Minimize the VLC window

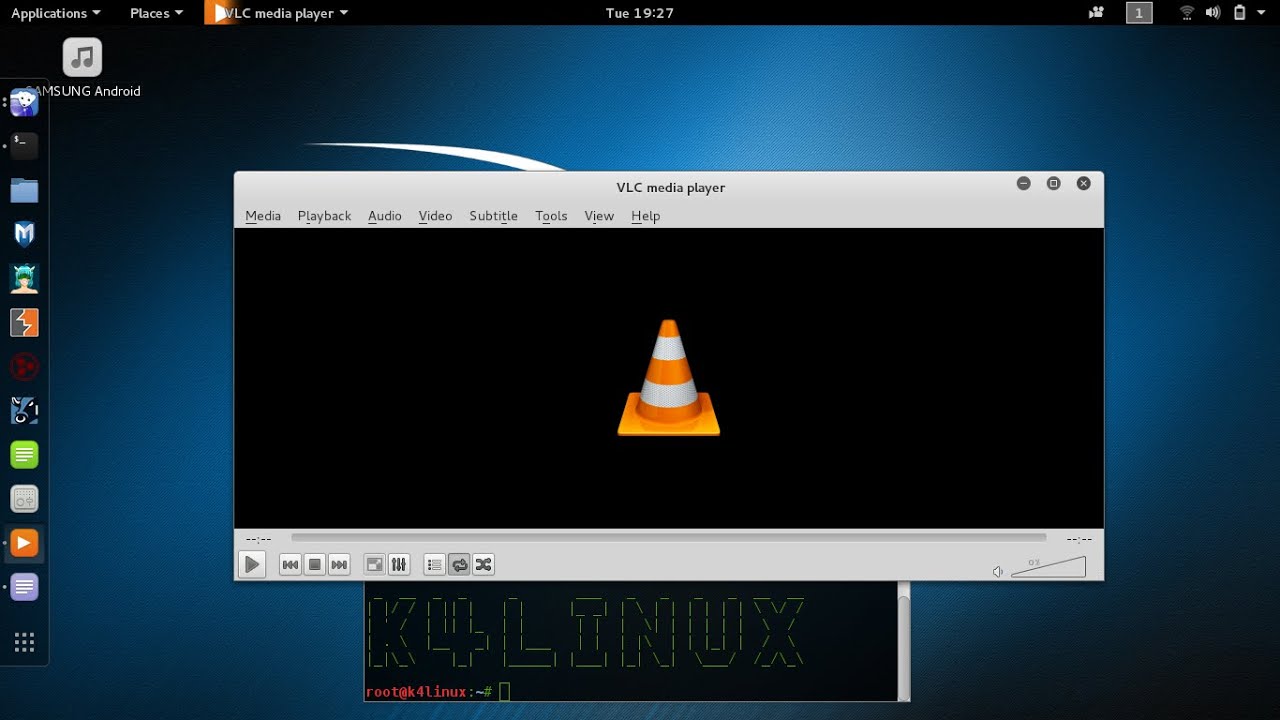pyautogui.click(x=1023, y=184)
